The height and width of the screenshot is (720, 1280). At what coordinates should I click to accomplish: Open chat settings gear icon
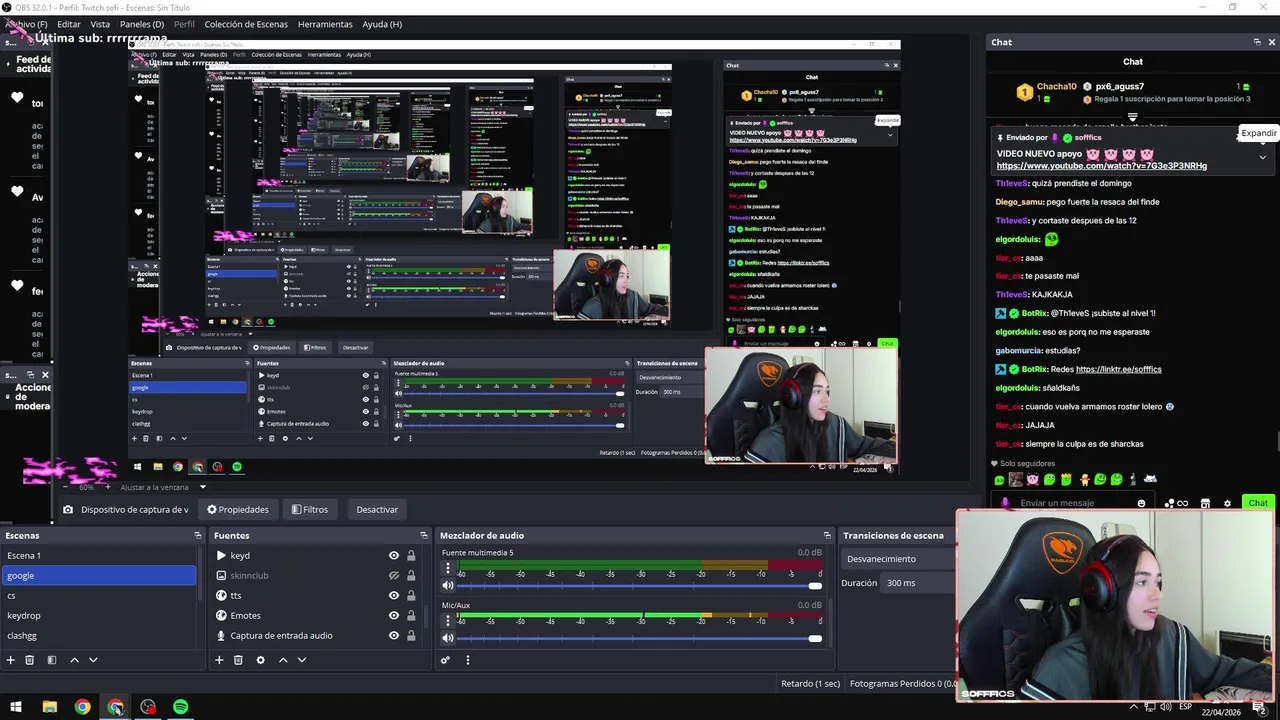coord(1227,503)
